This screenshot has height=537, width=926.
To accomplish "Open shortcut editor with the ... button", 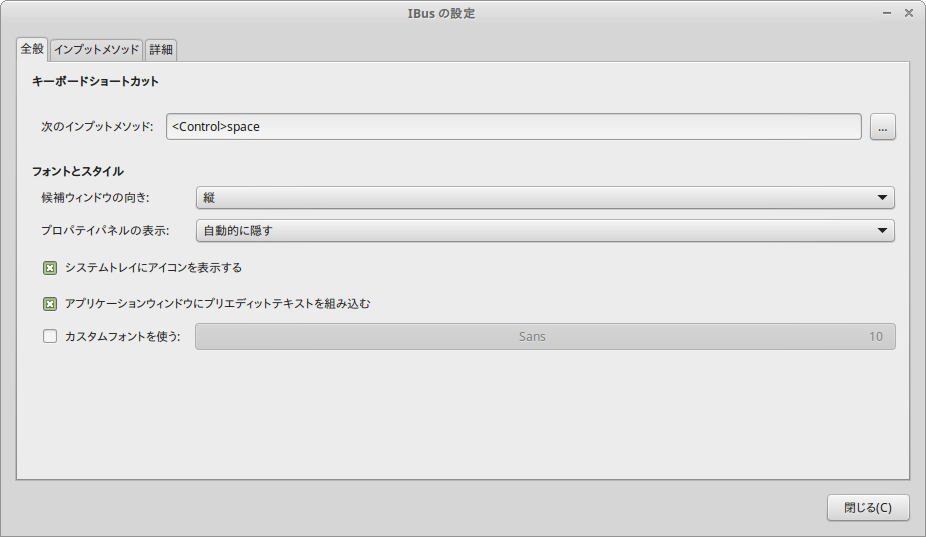I will coord(882,126).
